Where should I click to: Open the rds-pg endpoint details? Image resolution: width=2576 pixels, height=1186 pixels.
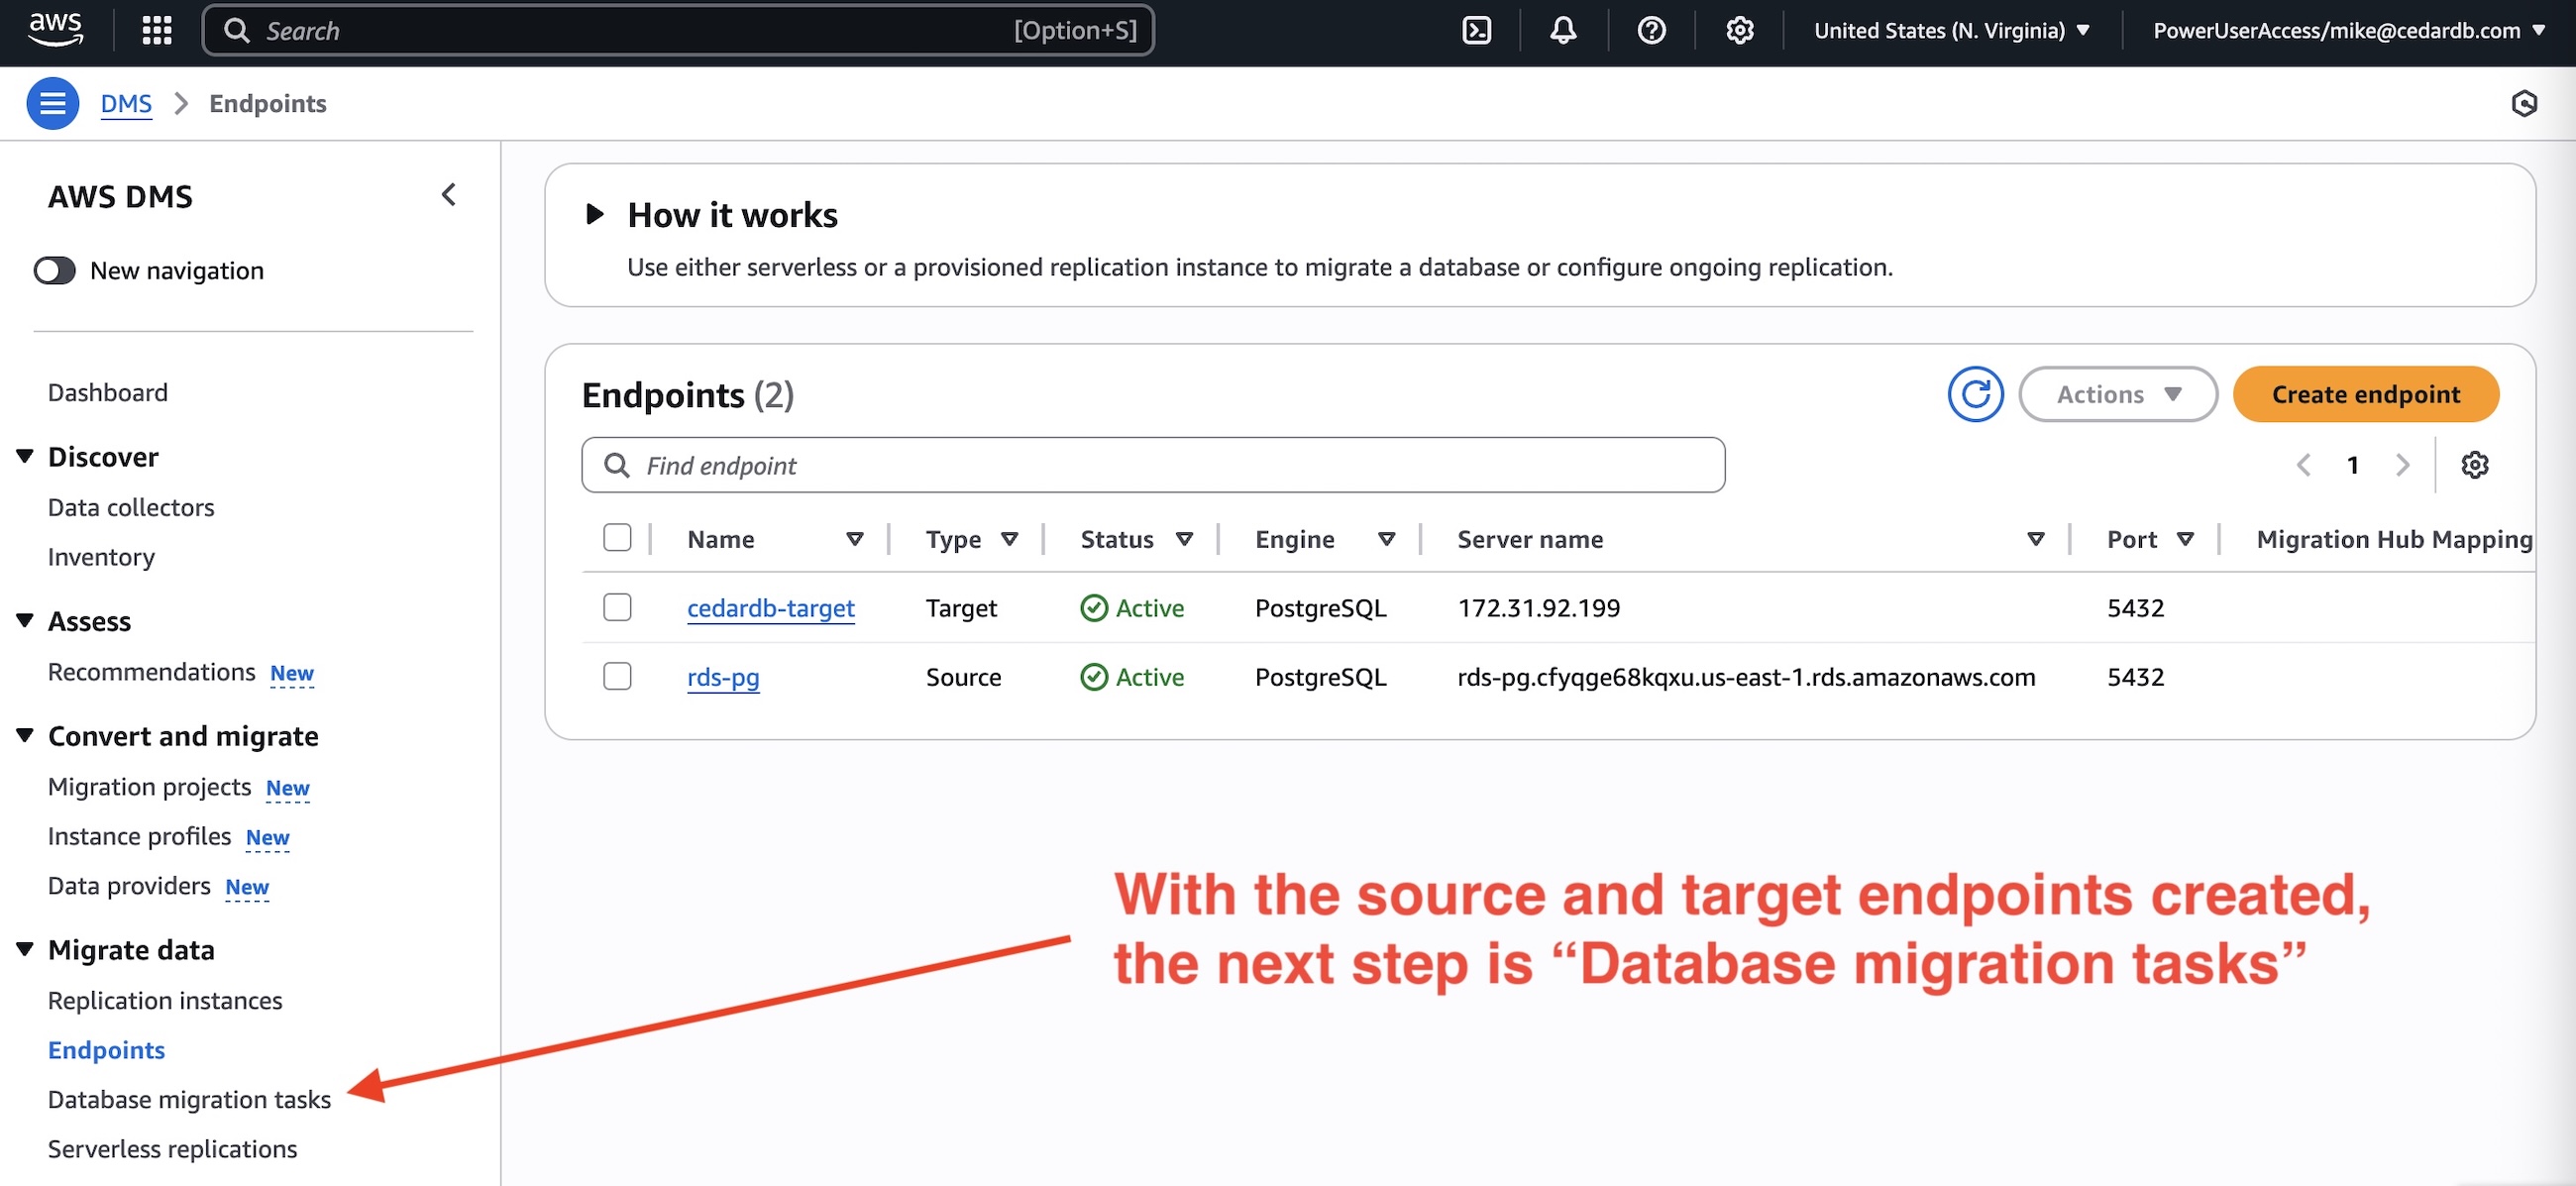[723, 677]
